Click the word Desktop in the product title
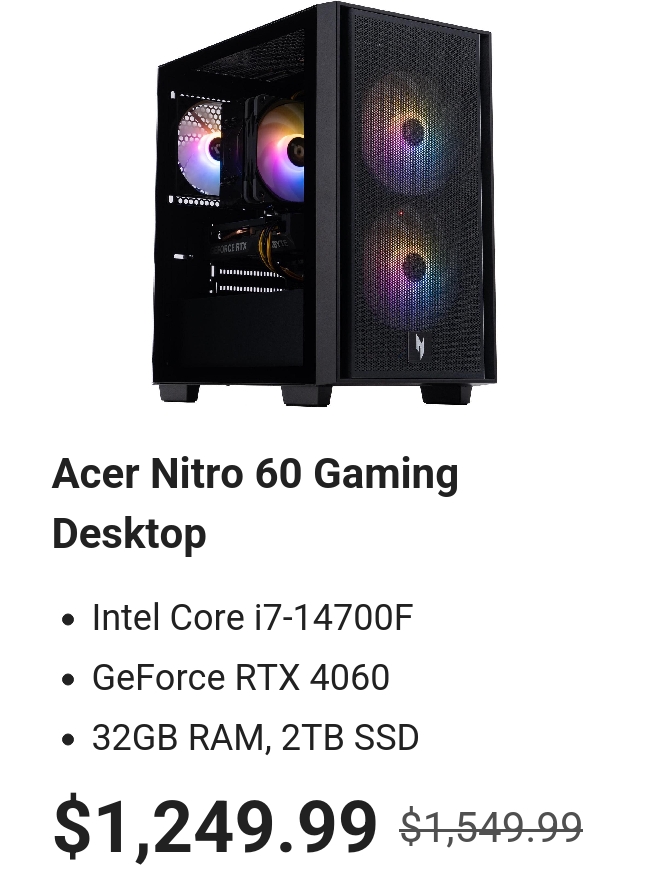 (x=129, y=534)
